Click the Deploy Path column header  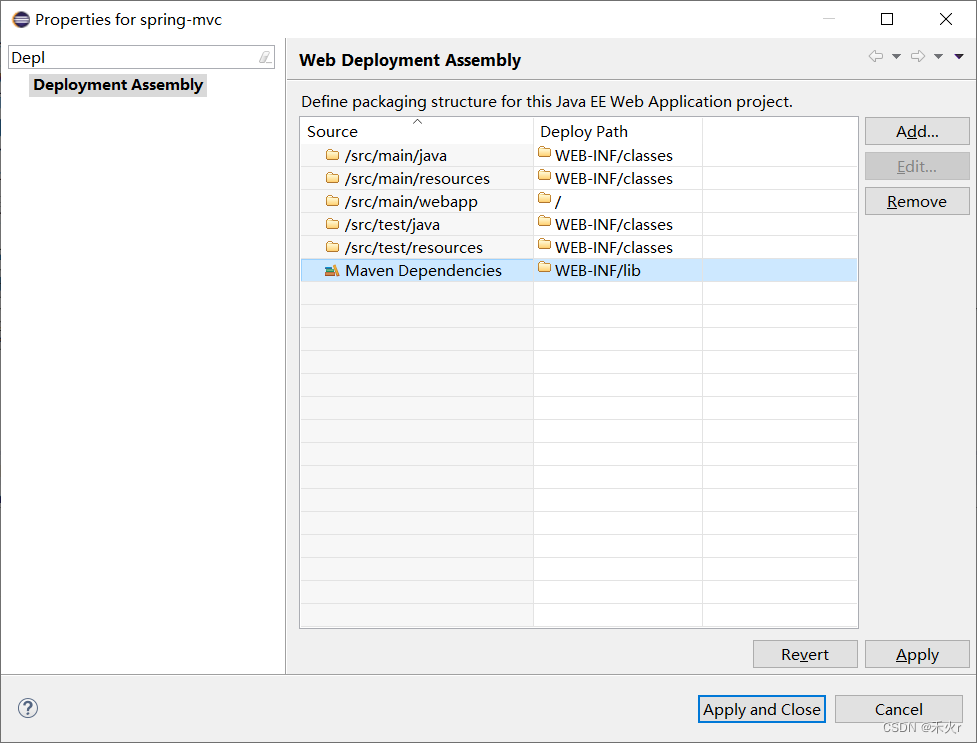[x=584, y=131]
